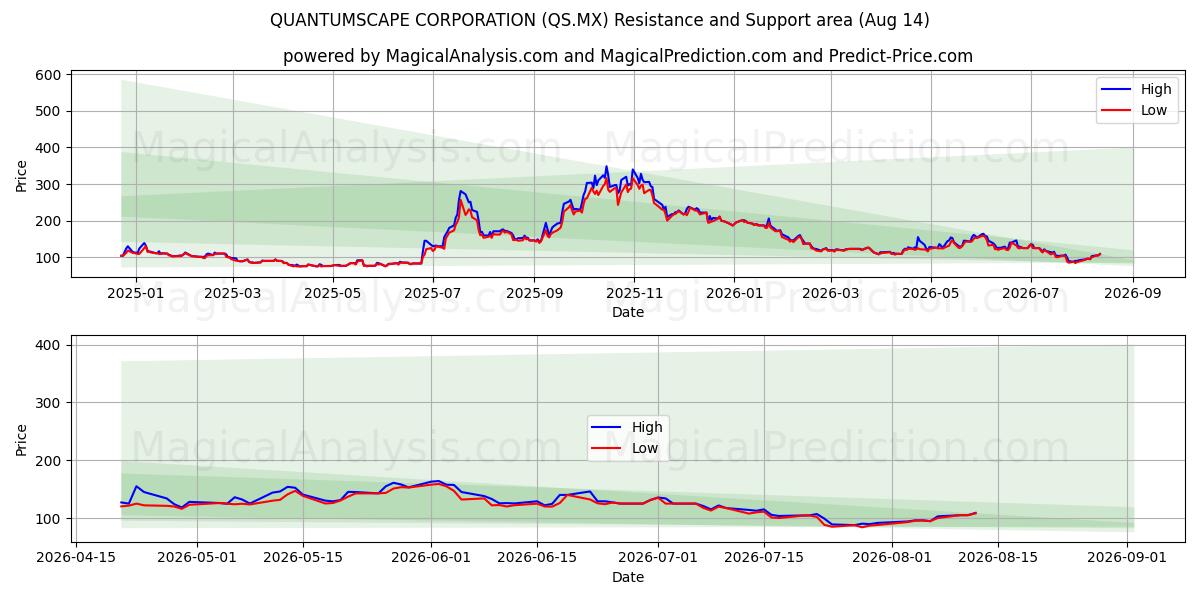
Task: Select the 2026-03 tick label
Action: [x=831, y=293]
